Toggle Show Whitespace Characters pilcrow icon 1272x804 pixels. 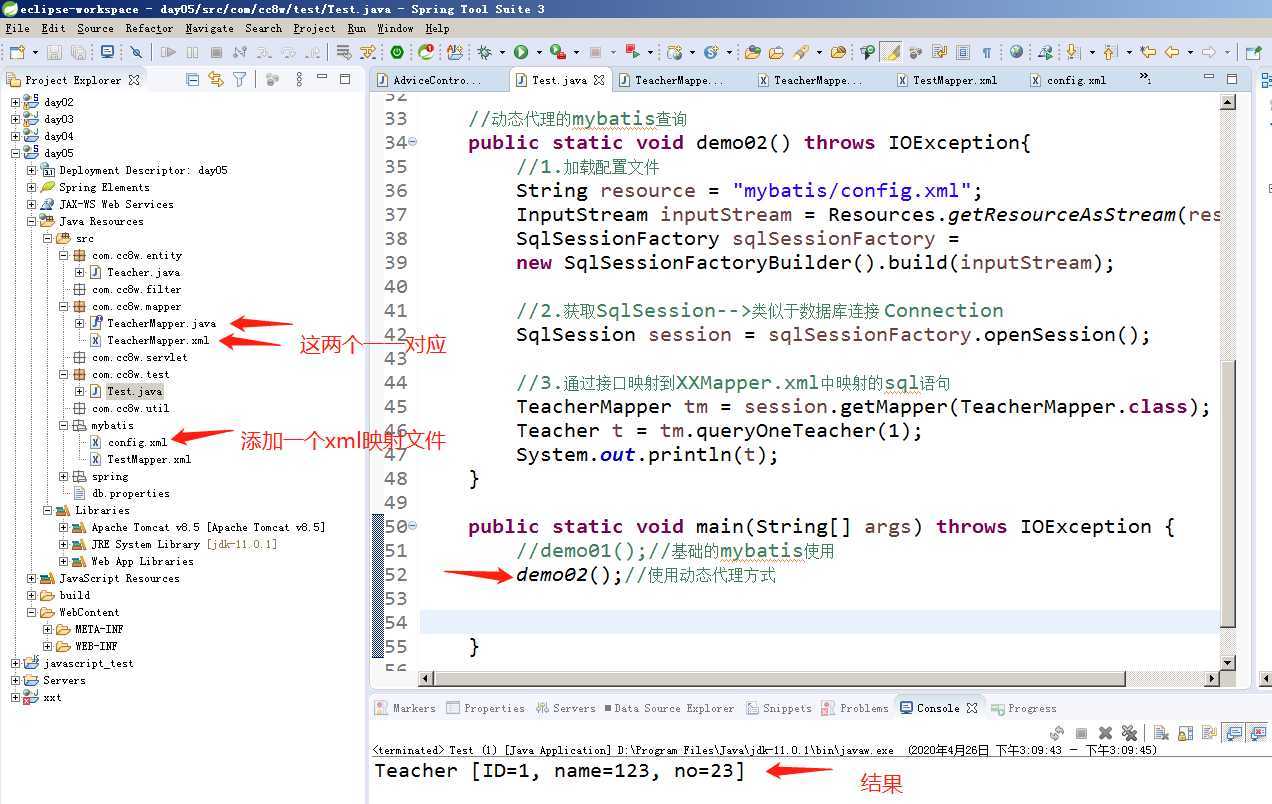(987, 52)
